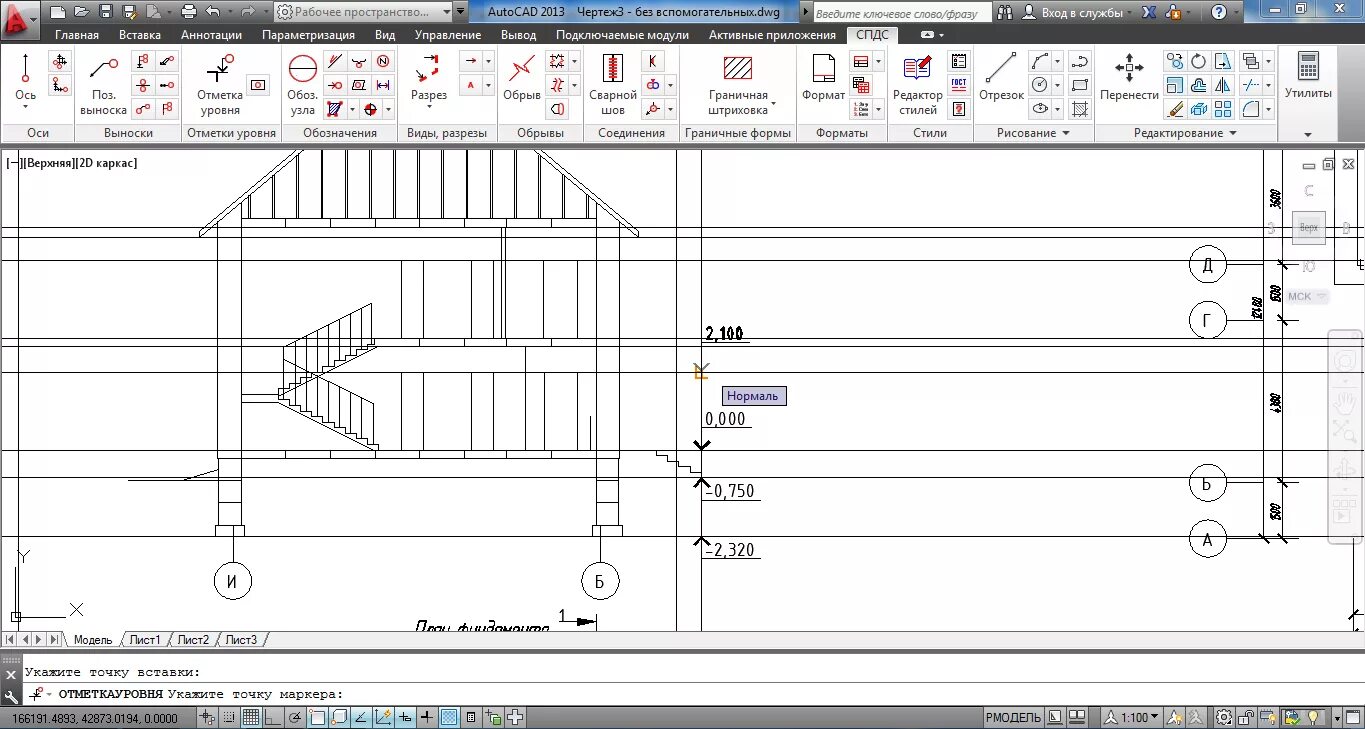Expand the Утилиты panel arrow
Viewport: 1365px width, 729px height.
point(1308,134)
